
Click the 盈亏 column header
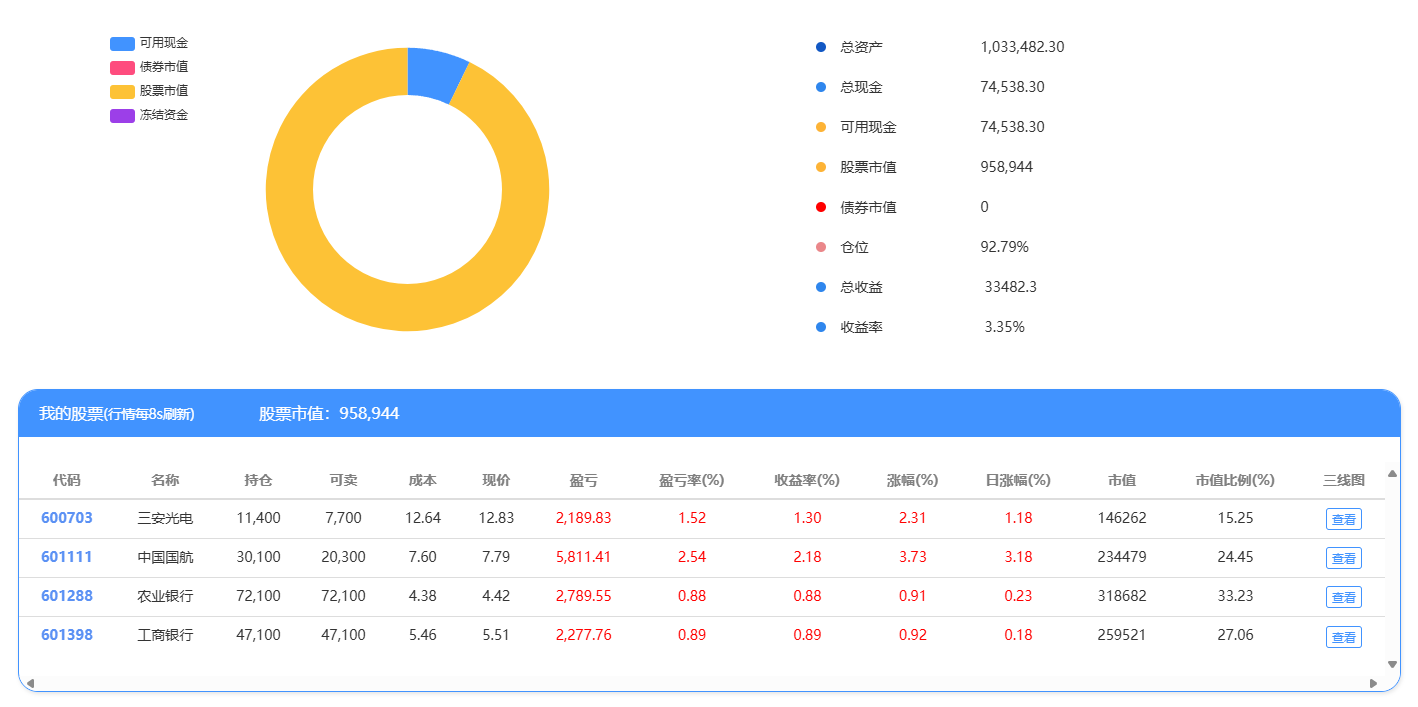(x=583, y=480)
